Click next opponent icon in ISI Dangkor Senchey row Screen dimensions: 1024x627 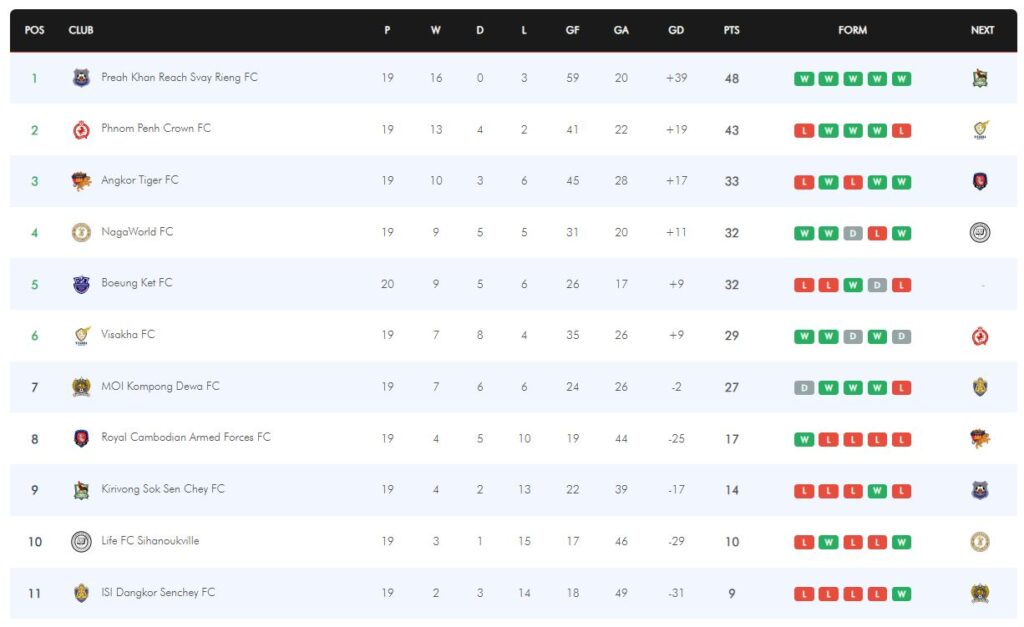tap(980, 593)
